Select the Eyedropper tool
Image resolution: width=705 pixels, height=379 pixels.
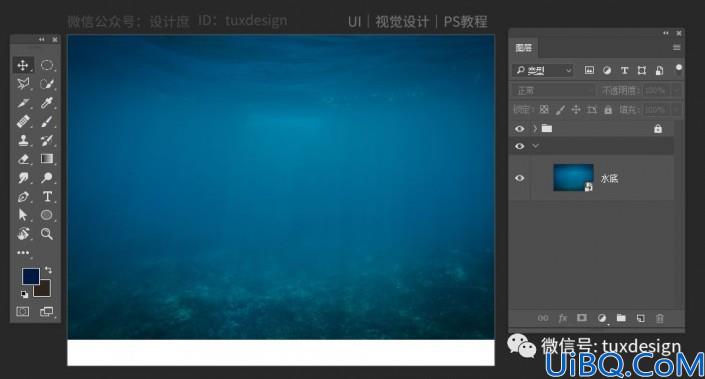tap(47, 103)
